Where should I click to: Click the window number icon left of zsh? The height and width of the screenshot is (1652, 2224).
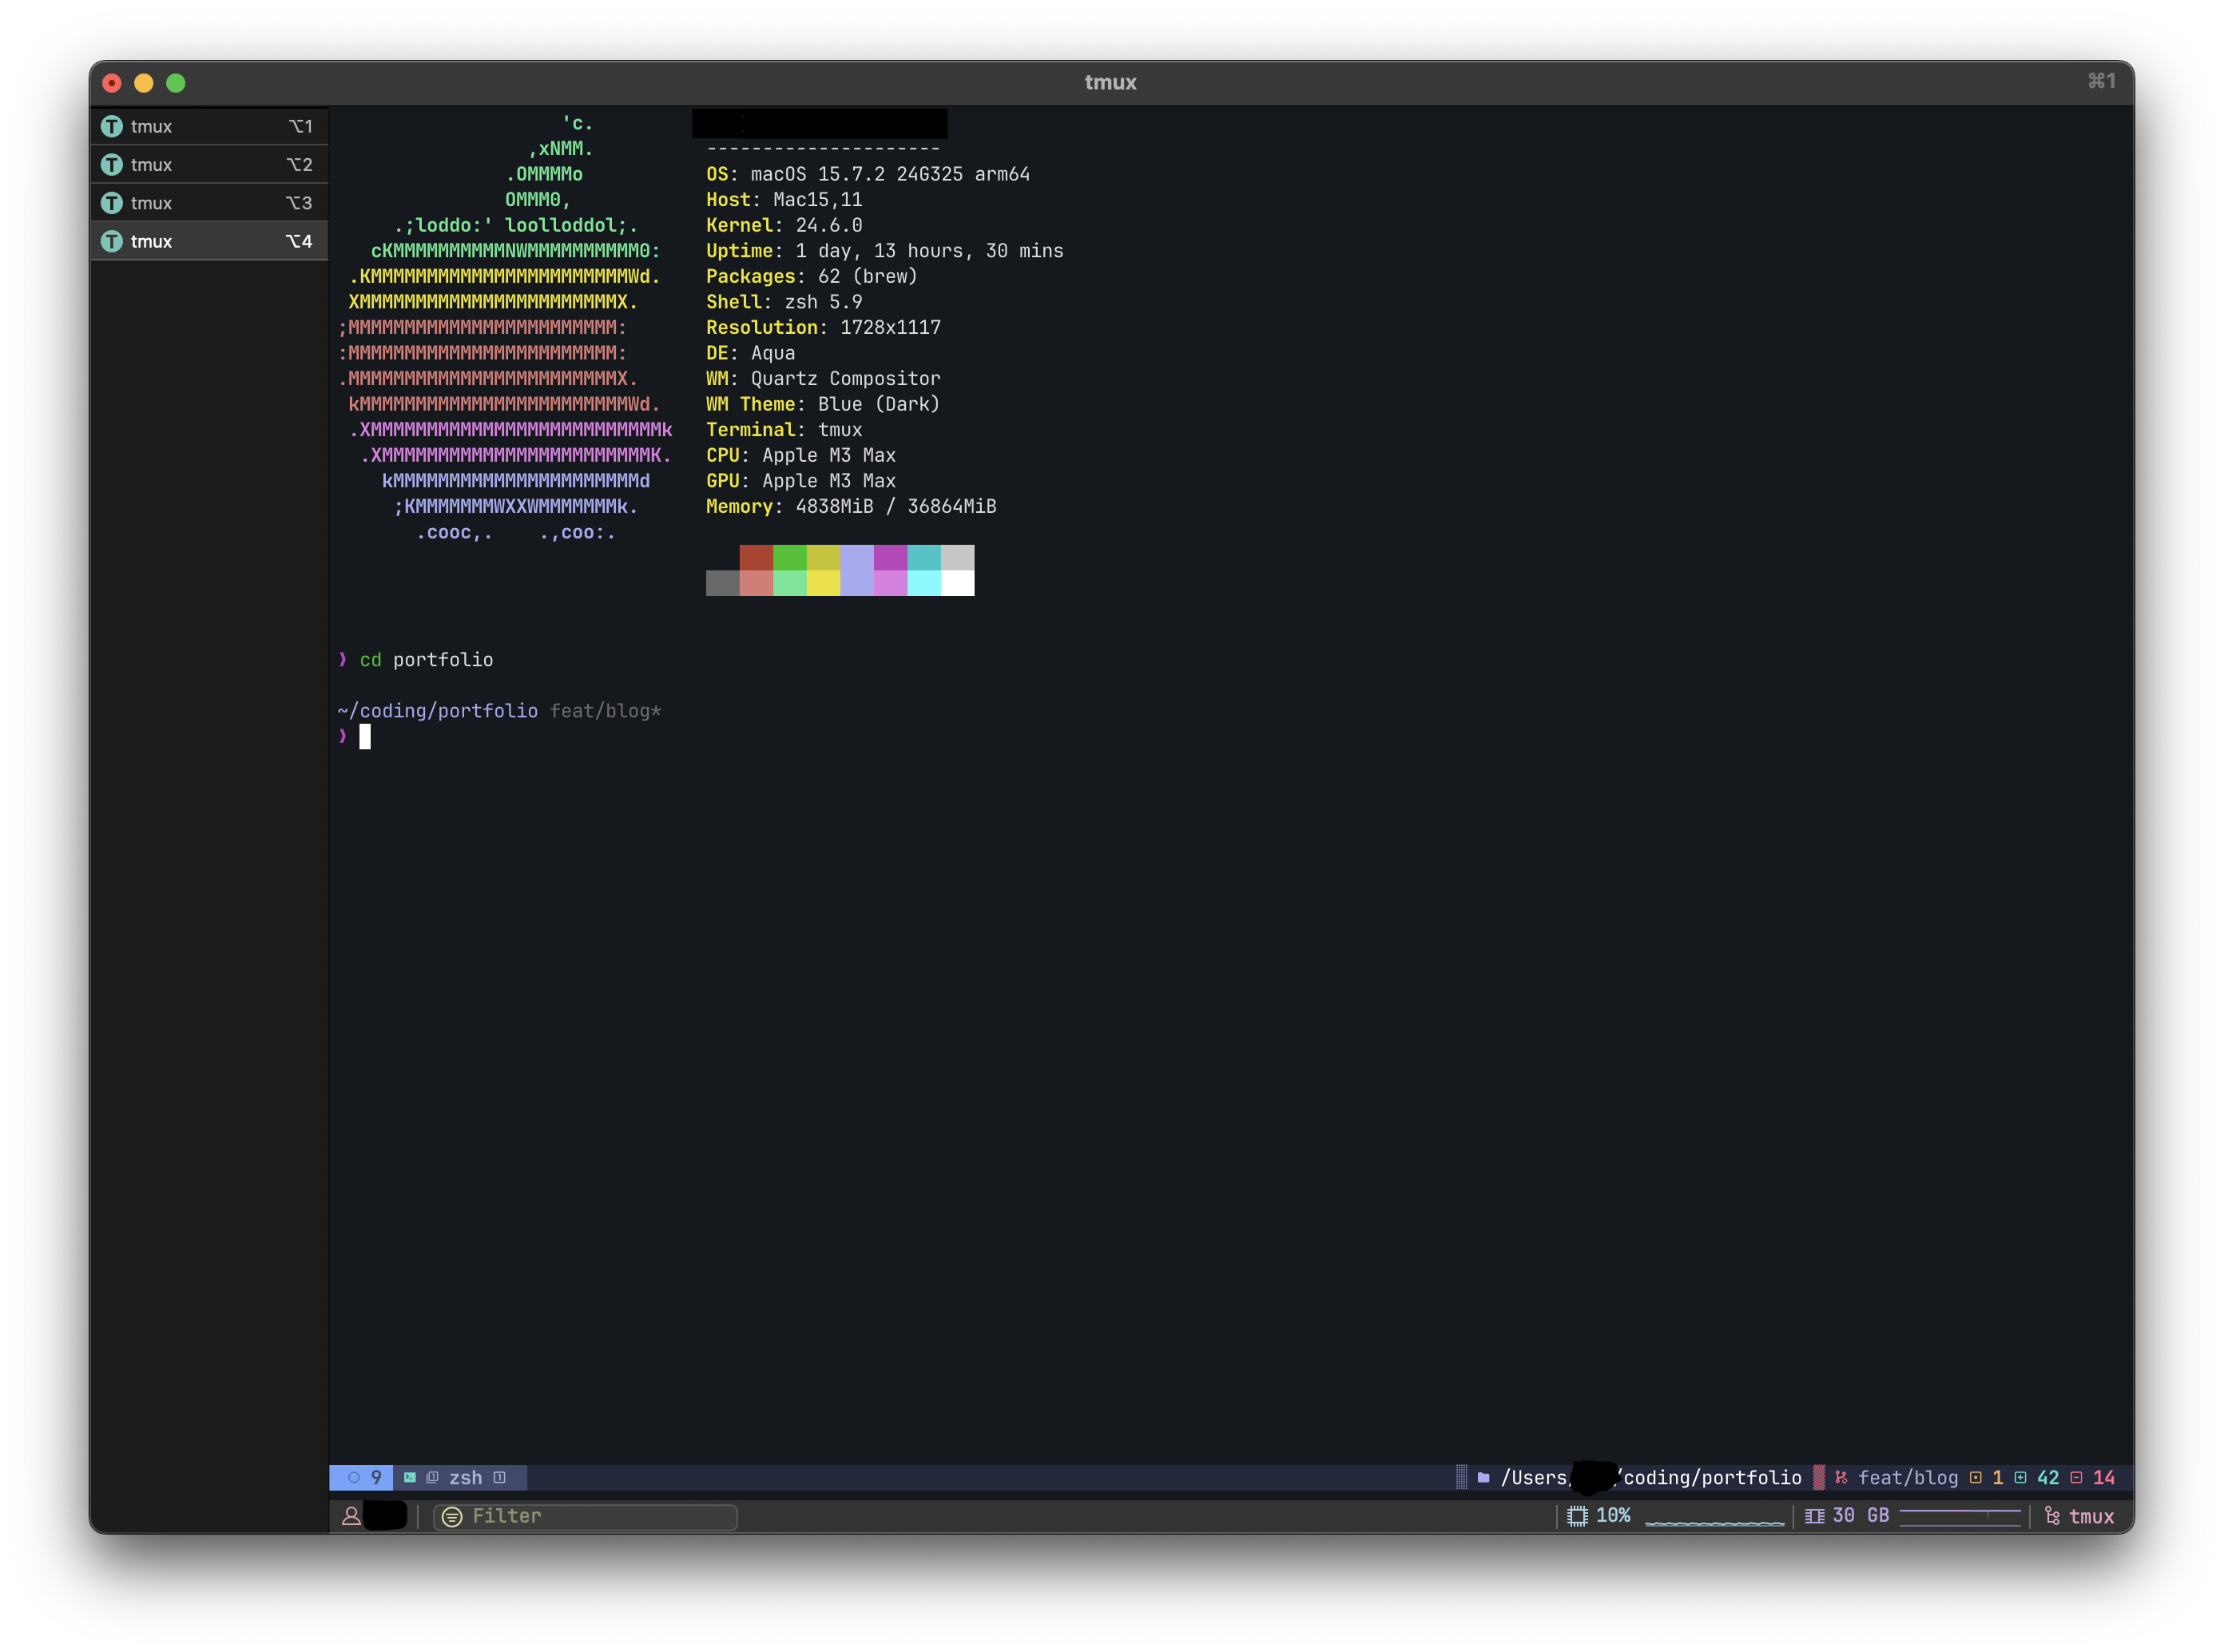[433, 1477]
